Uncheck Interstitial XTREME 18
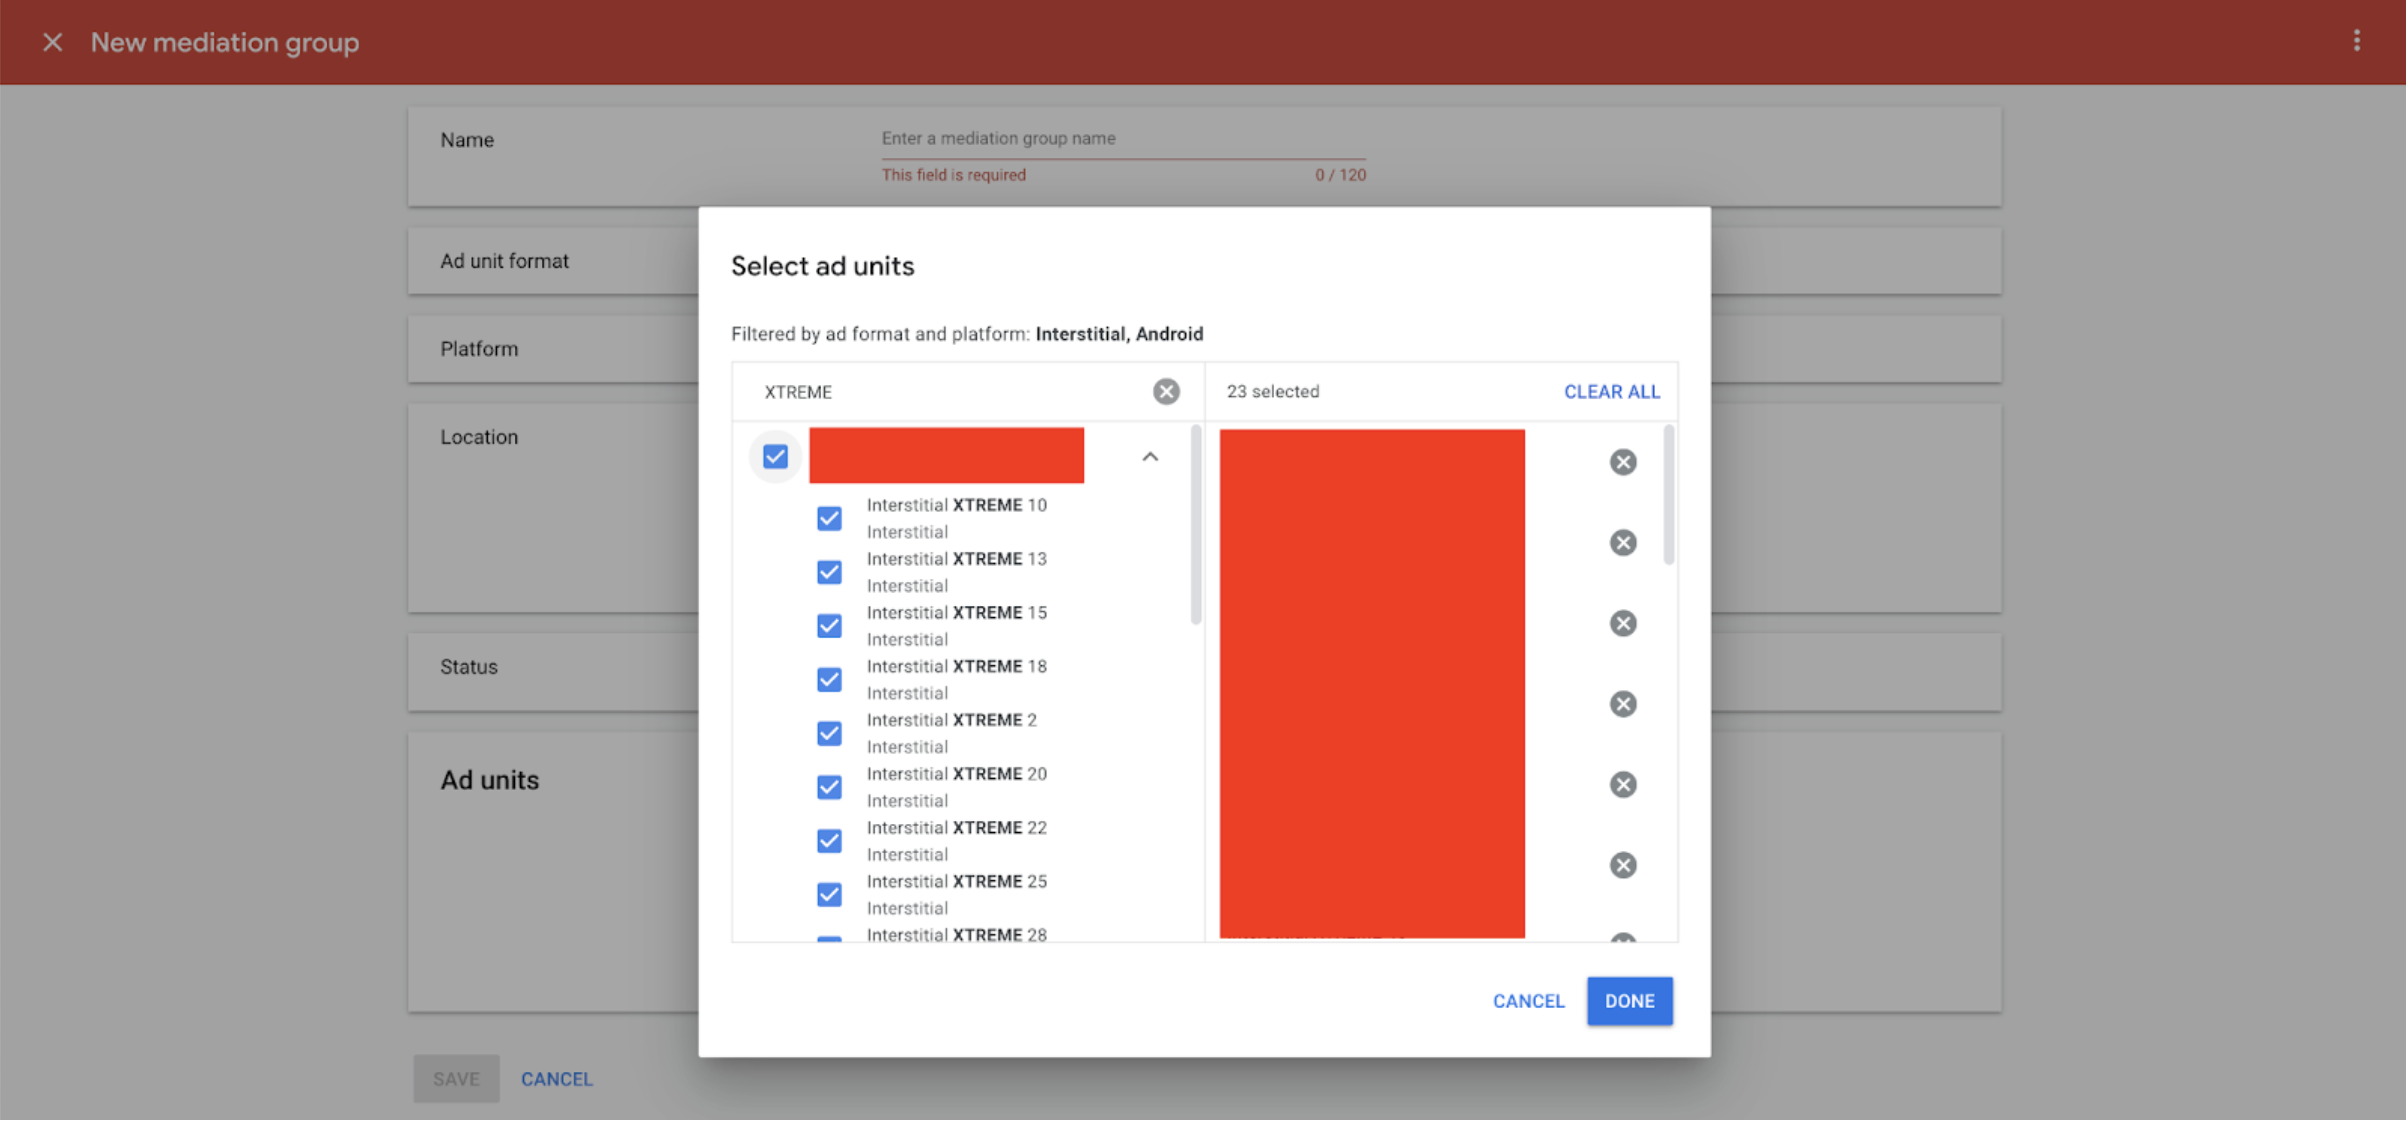 click(829, 680)
